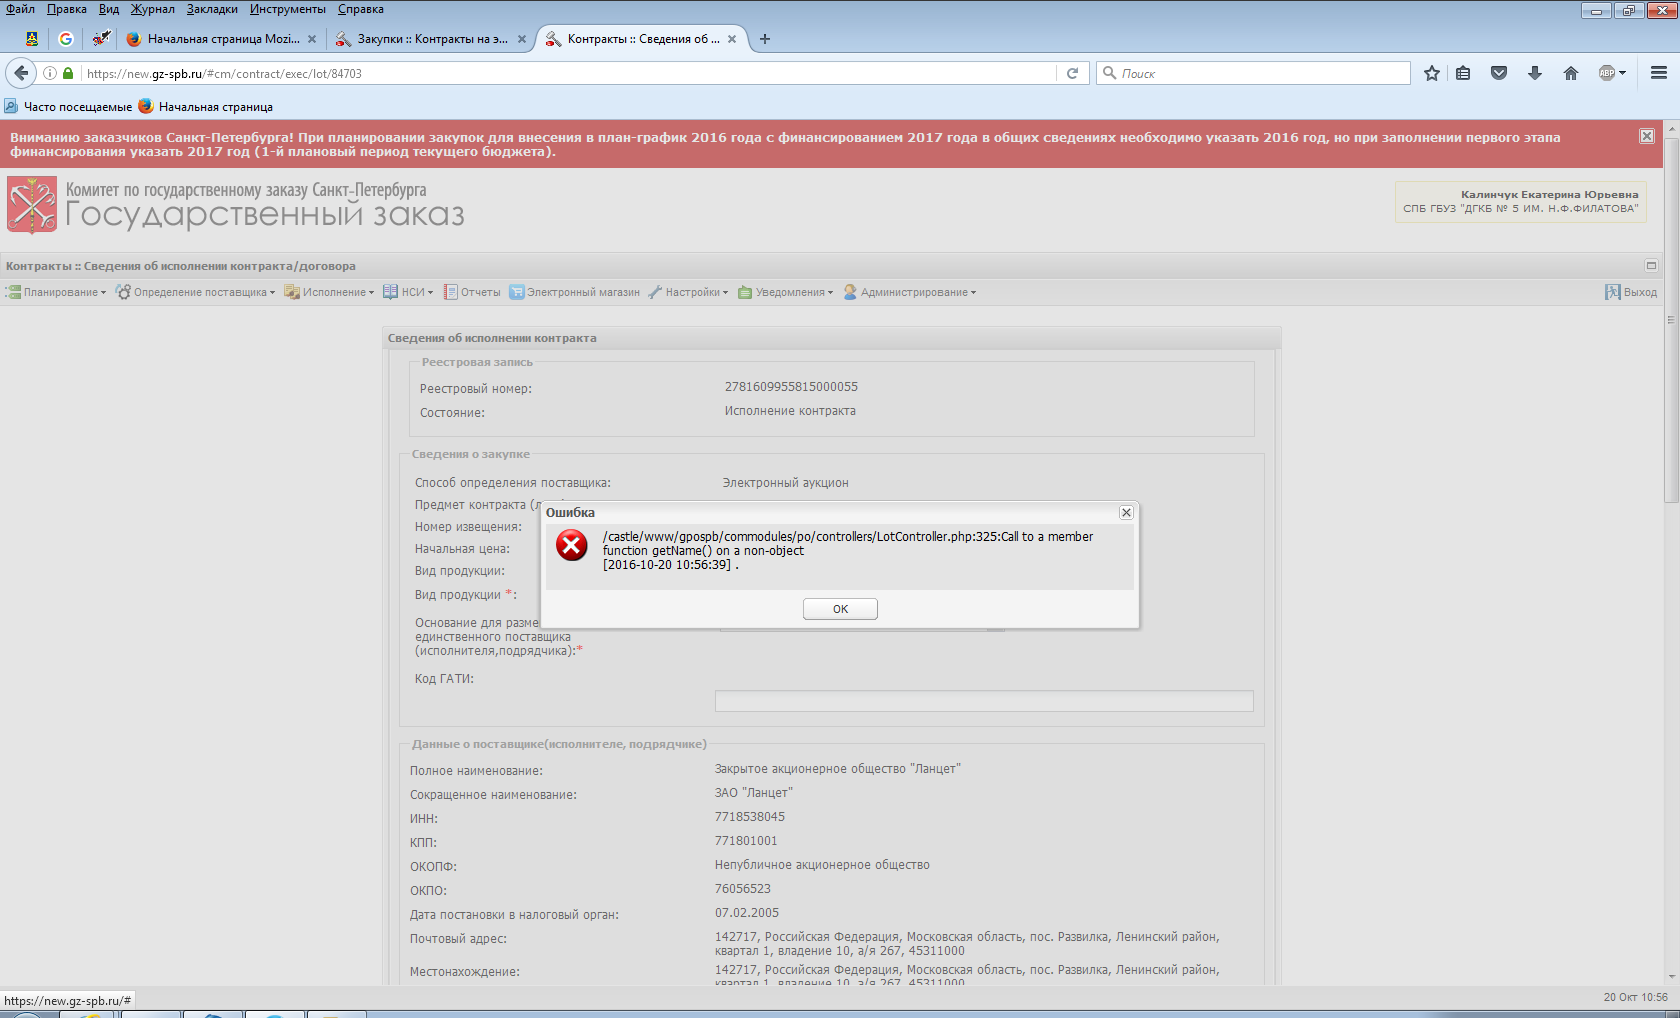This screenshot has width=1680, height=1018.
Task: Close the active Контракты :: Сведения tab
Action: point(732,39)
